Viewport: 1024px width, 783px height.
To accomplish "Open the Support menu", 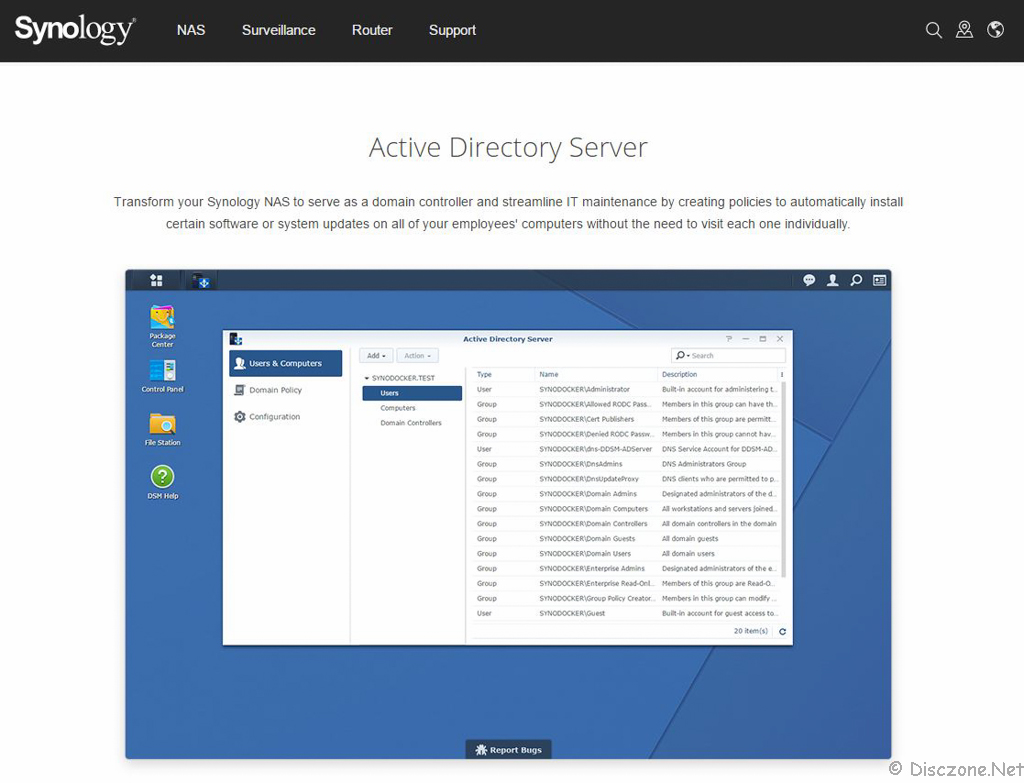I will (x=453, y=30).
